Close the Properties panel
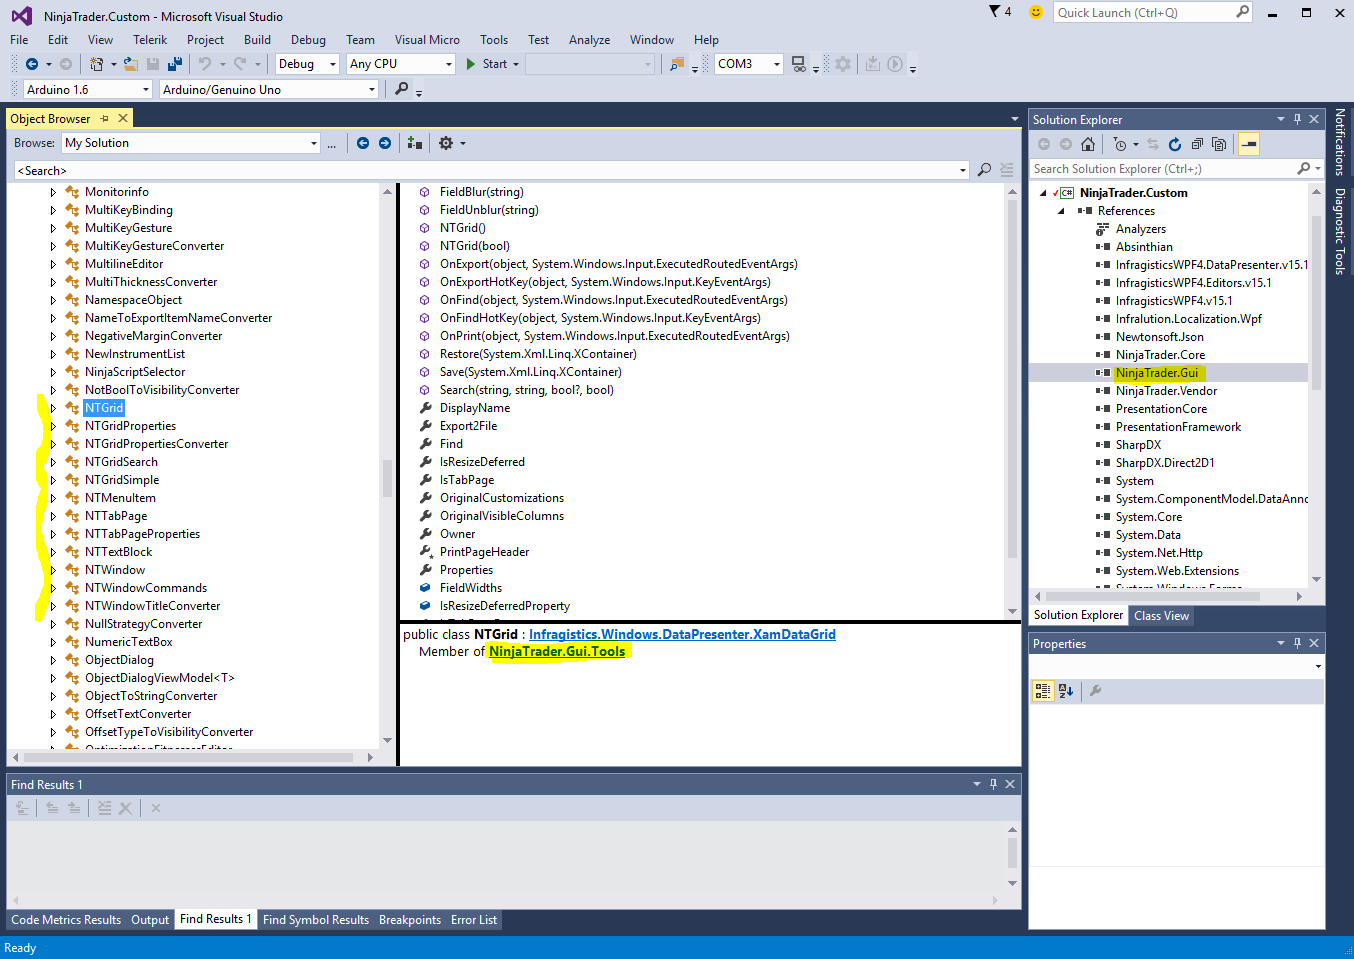Screen dimensions: 1354x959 click(x=1314, y=643)
